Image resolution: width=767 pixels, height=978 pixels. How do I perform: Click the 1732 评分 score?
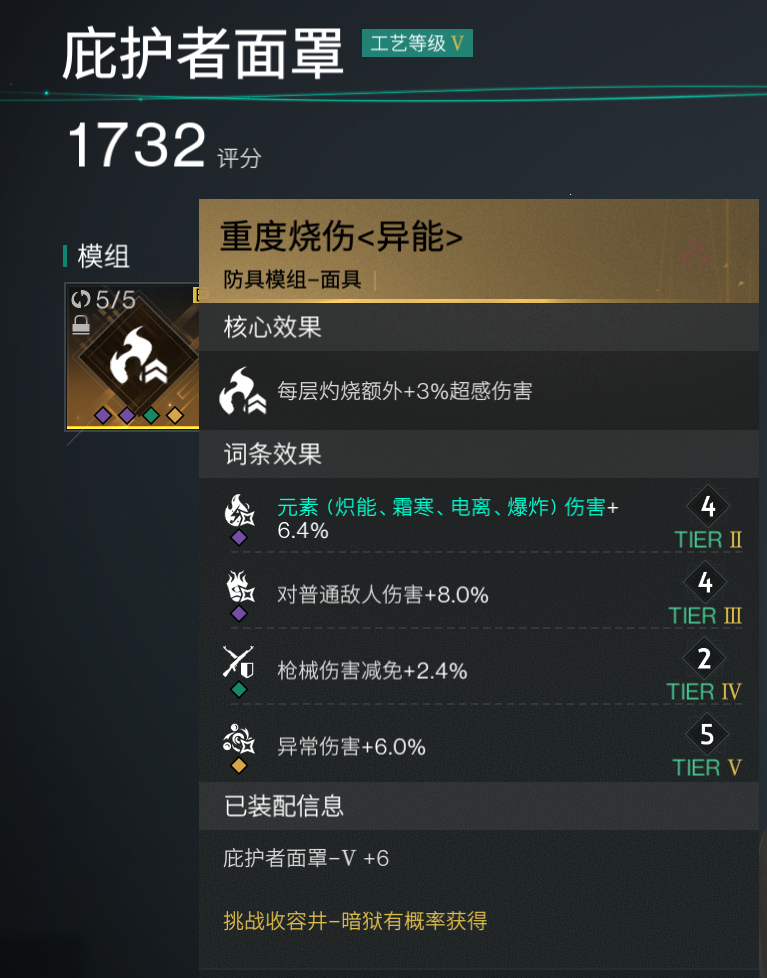(x=165, y=145)
